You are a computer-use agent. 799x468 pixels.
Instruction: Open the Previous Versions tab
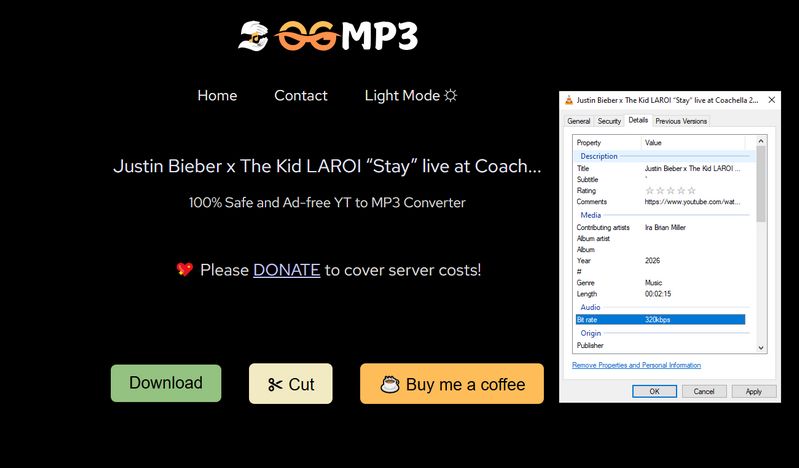[681, 121]
